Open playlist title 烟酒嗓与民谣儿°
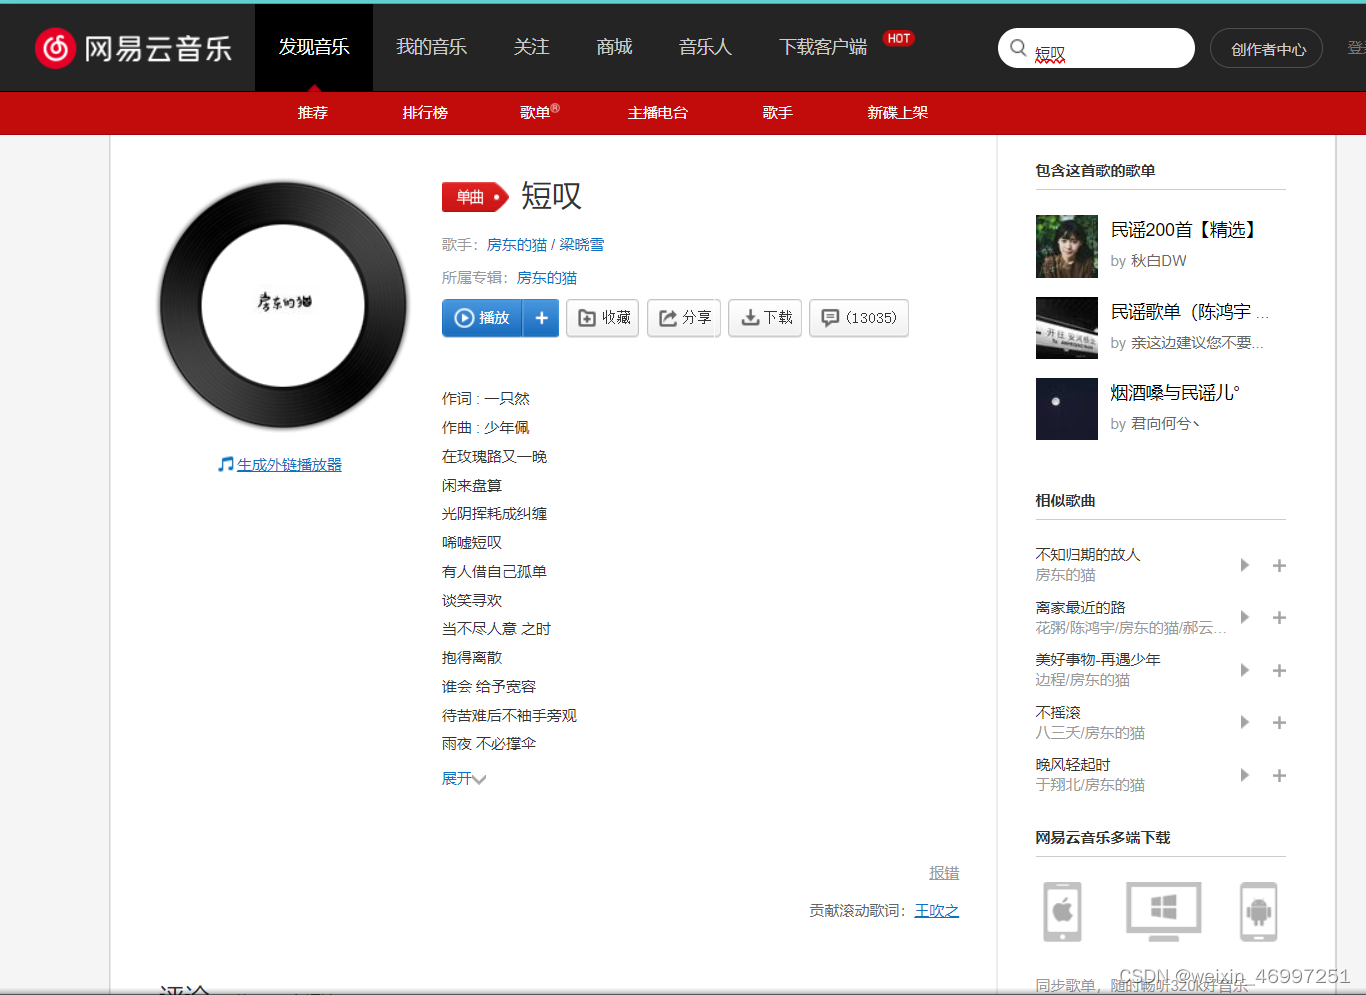Screen dimensions: 1366x995 coord(1175,393)
